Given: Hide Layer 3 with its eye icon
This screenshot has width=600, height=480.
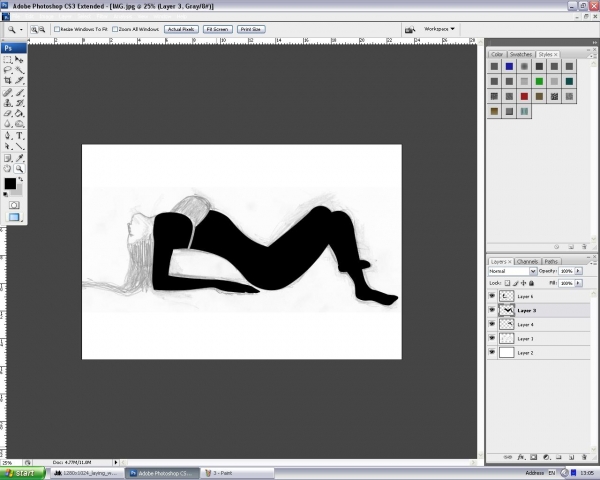Looking at the screenshot, I should coord(492,310).
